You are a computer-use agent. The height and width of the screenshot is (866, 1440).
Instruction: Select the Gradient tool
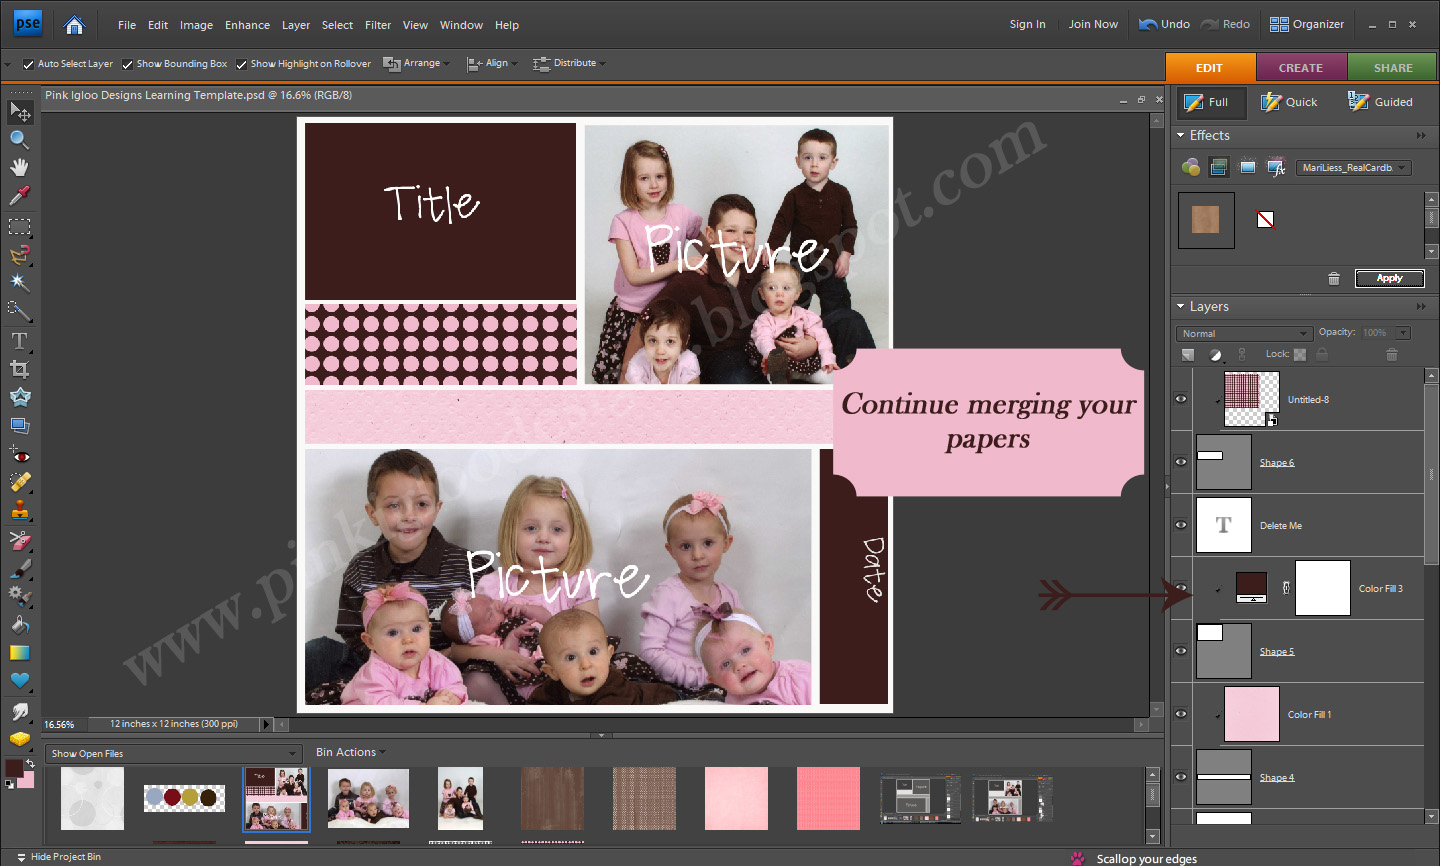click(x=20, y=653)
